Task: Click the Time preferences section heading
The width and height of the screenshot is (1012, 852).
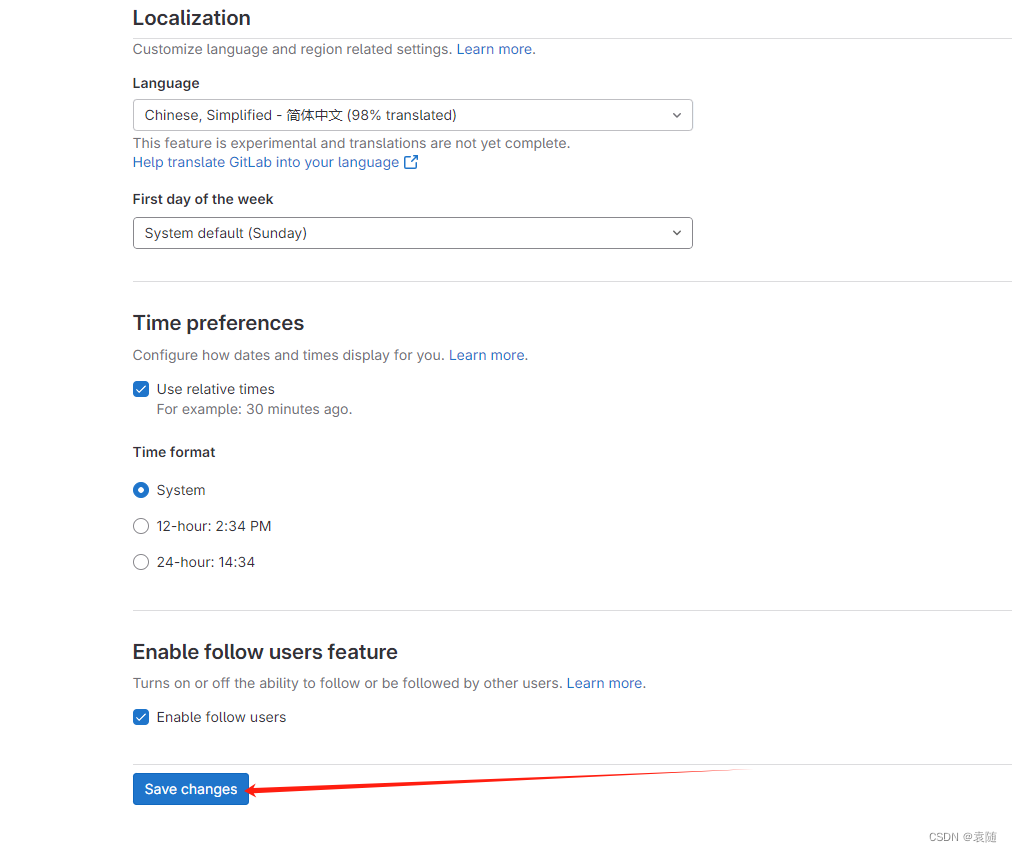Action: tap(218, 323)
